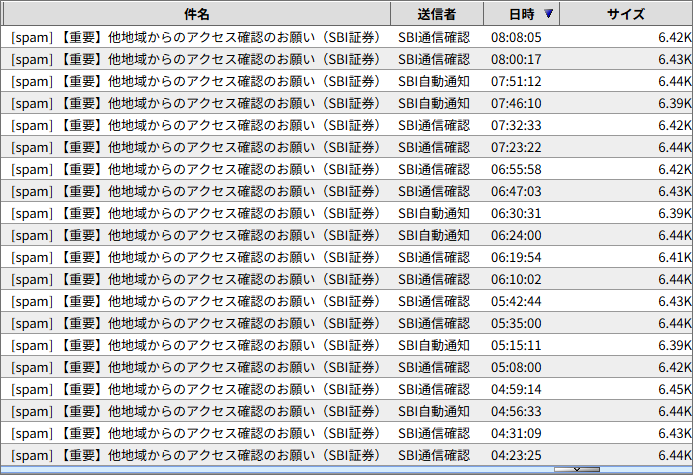Image resolution: width=693 pixels, height=475 pixels.
Task: Open the email received at 05:15:11
Action: click(346, 346)
